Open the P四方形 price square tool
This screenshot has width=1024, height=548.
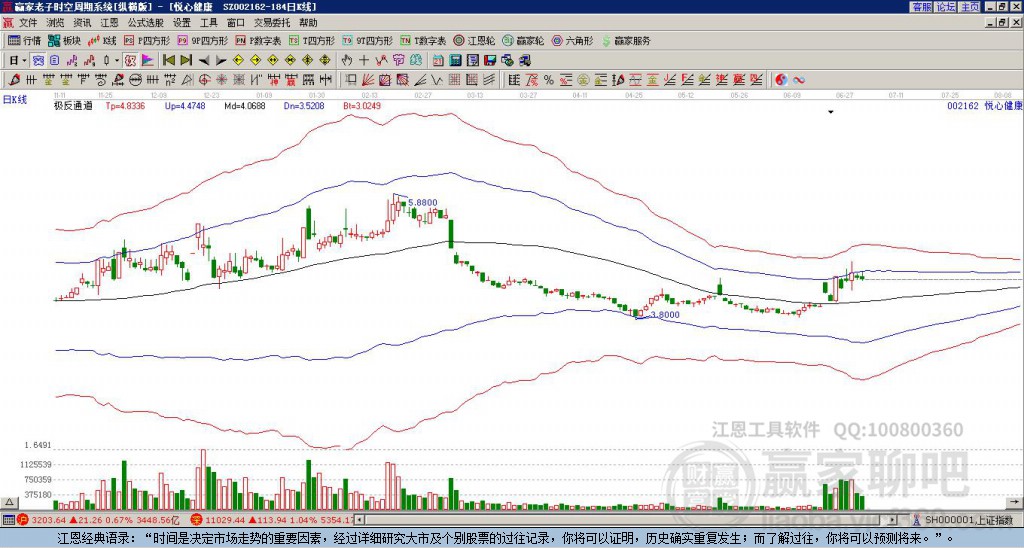147,40
